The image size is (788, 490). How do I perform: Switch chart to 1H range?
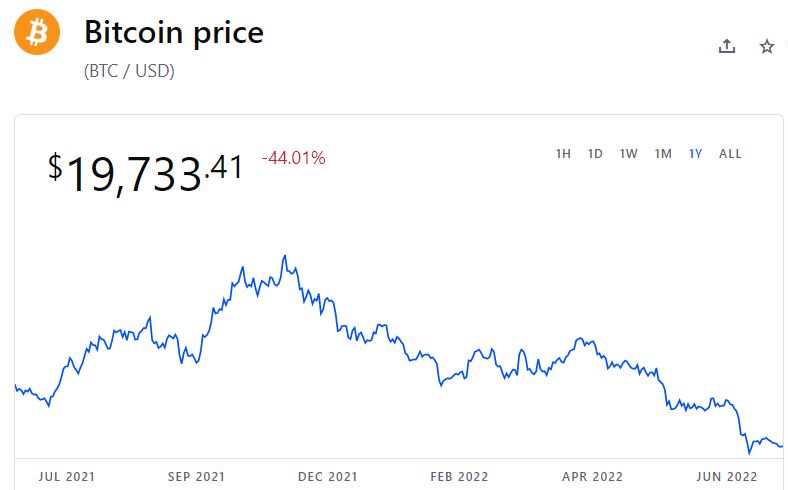tap(563, 154)
